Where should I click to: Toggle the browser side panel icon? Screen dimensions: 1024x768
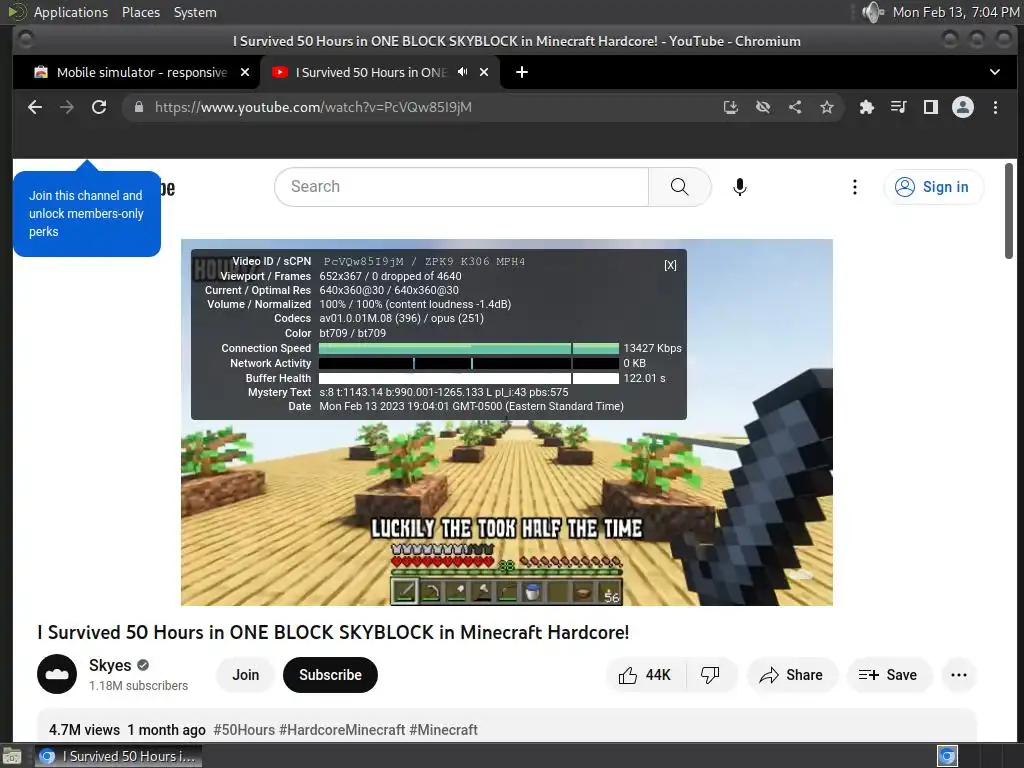(931, 107)
